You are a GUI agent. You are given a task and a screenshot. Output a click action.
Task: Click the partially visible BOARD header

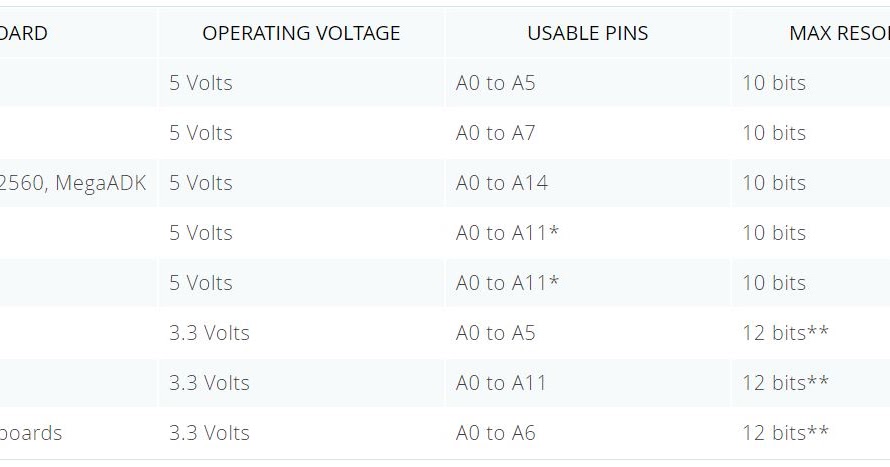[x=24, y=33]
